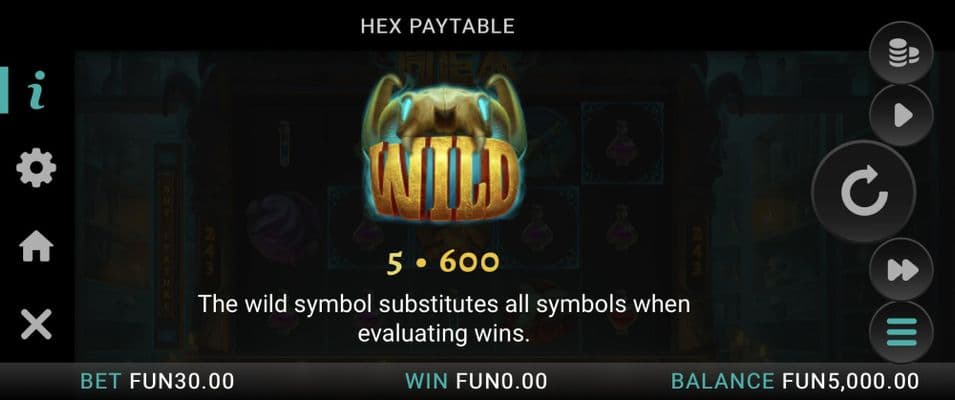Screen dimensions: 955x400
Task: Open the settings gear icon
Action: 37,167
